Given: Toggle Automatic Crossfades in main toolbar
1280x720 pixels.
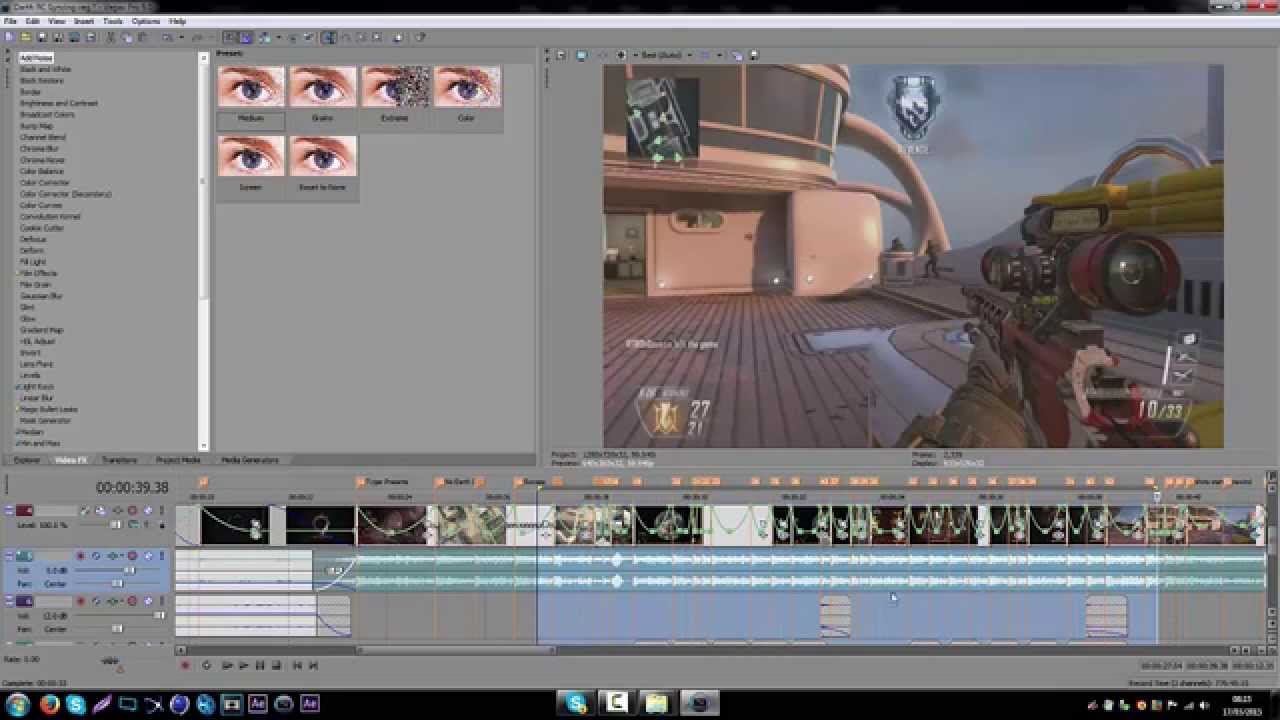Looking at the screenshot, I should (x=246, y=37).
